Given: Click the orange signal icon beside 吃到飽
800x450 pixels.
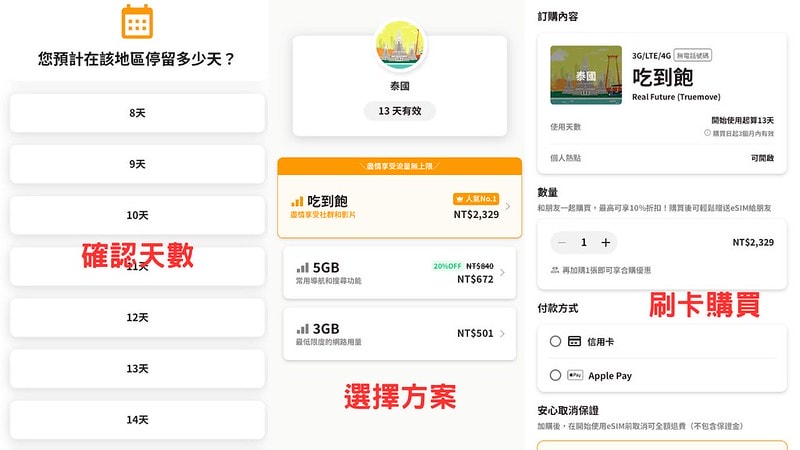Looking at the screenshot, I should click(297, 201).
